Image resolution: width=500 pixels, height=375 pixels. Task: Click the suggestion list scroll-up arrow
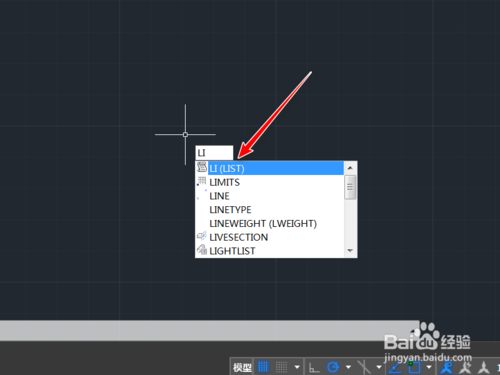tap(350, 168)
